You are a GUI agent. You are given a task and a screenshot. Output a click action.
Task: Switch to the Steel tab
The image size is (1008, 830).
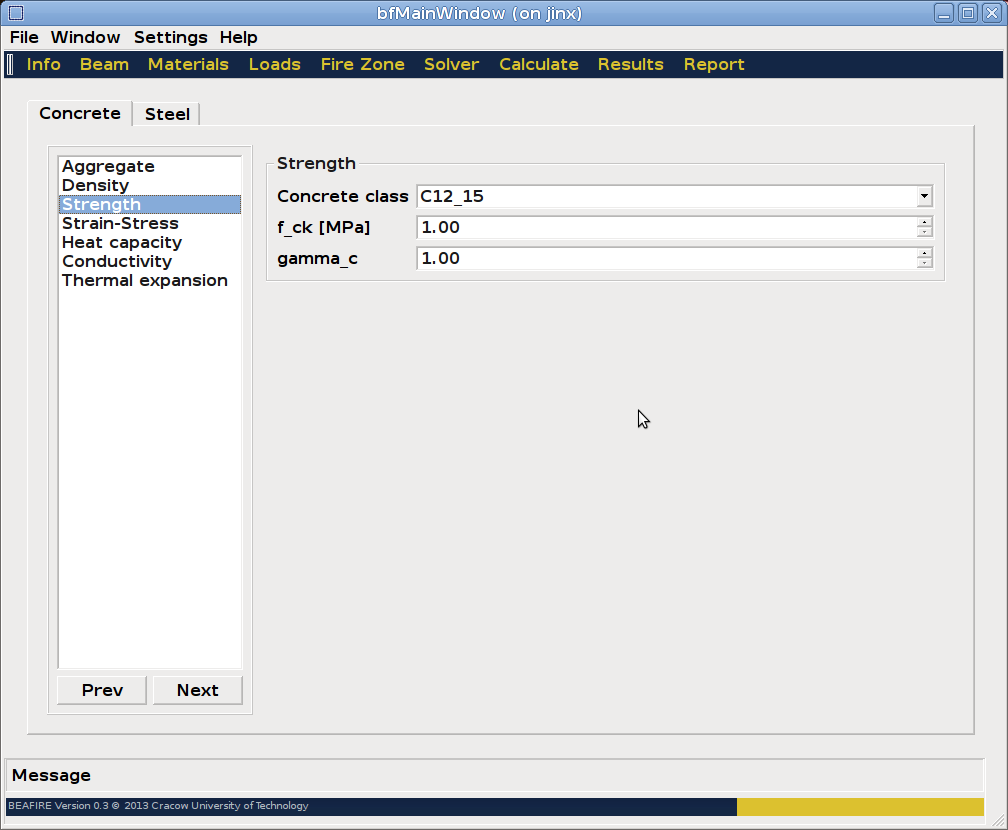tap(167, 114)
